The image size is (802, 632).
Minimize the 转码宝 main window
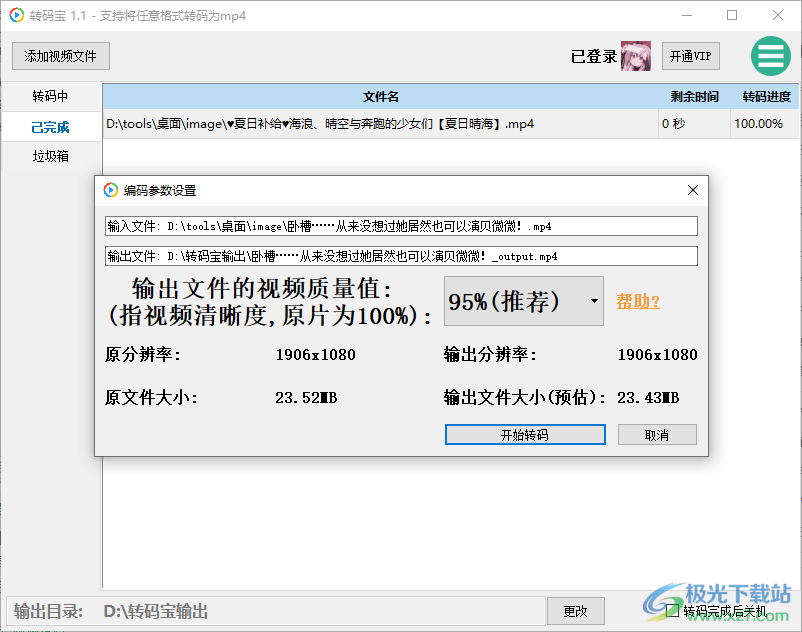point(687,15)
